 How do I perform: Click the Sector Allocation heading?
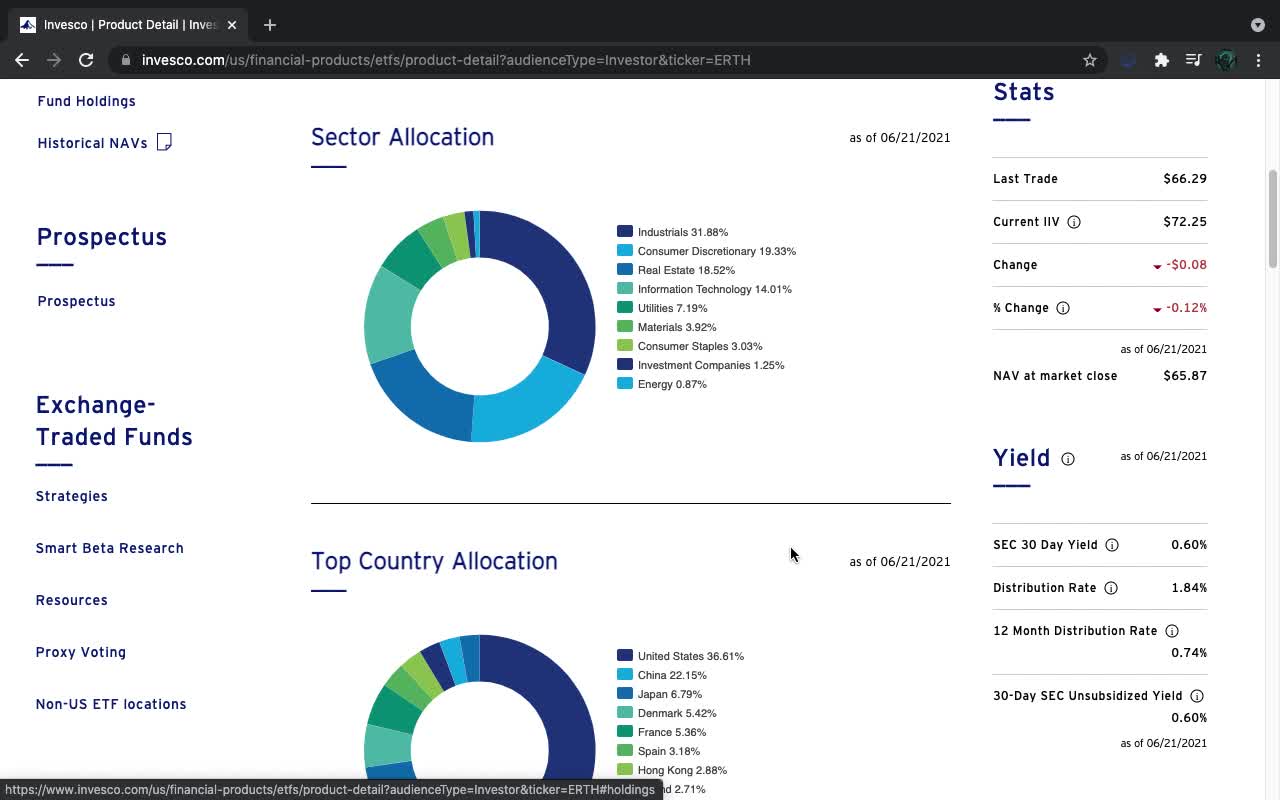[402, 137]
